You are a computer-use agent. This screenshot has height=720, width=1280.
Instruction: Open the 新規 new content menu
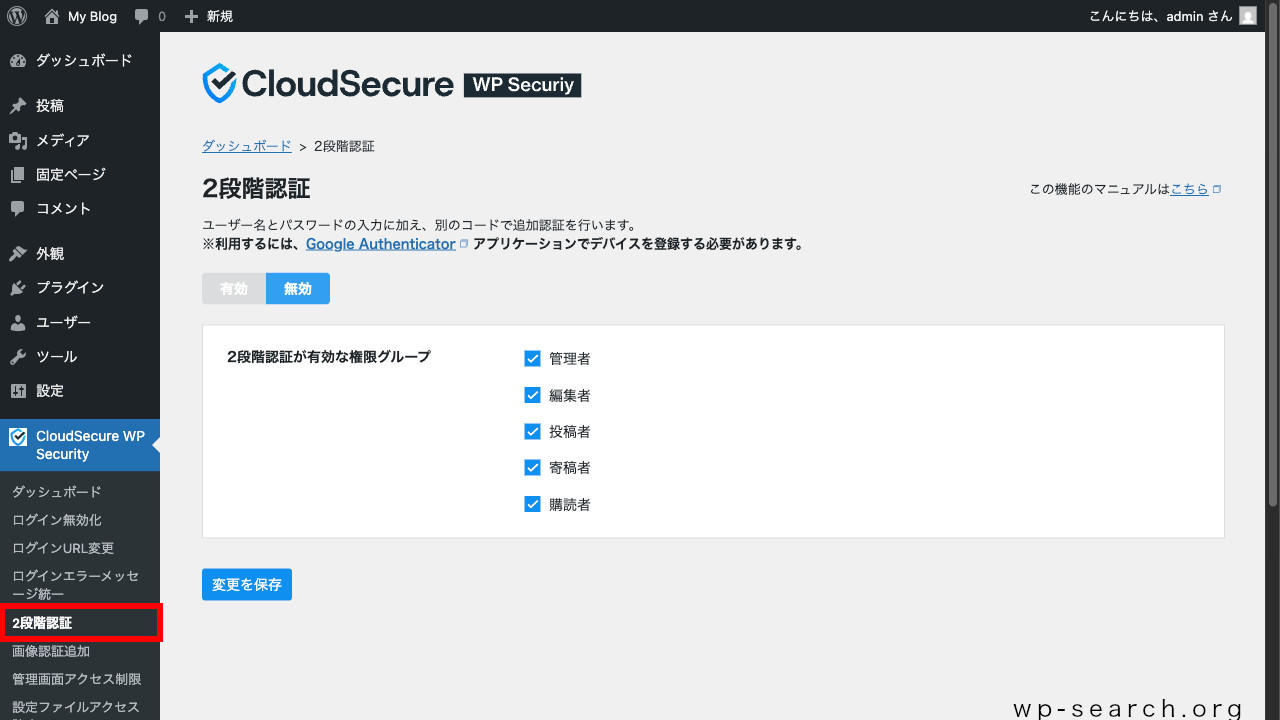(x=208, y=16)
